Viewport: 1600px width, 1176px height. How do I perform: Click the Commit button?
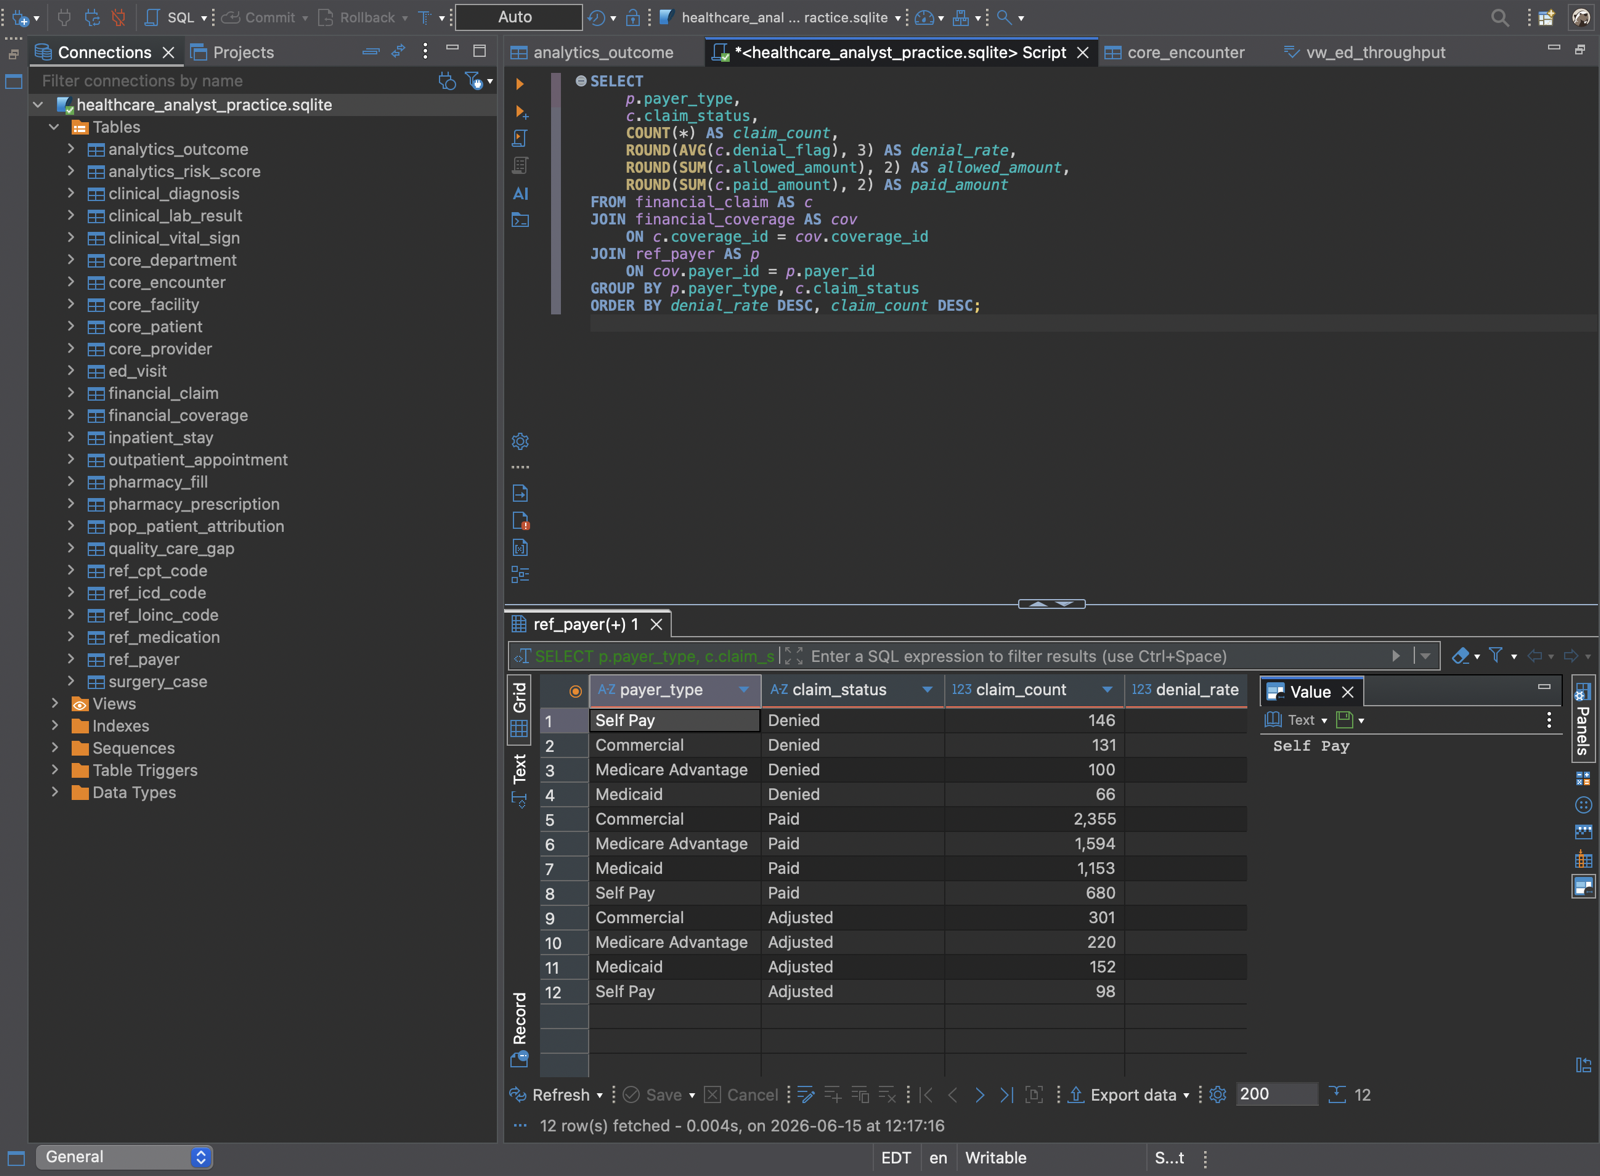pyautogui.click(x=259, y=17)
